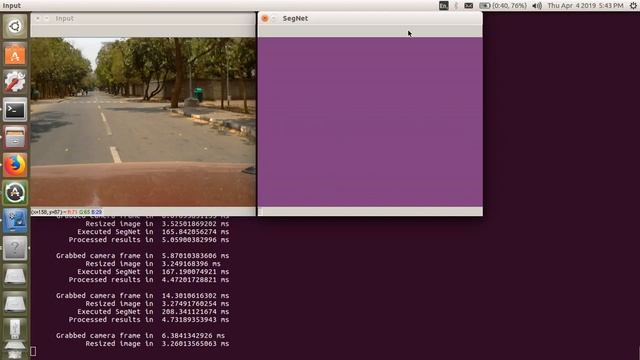Image resolution: width=640 pixels, height=360 pixels.
Task: Close the Input window
Action: click(38, 18)
